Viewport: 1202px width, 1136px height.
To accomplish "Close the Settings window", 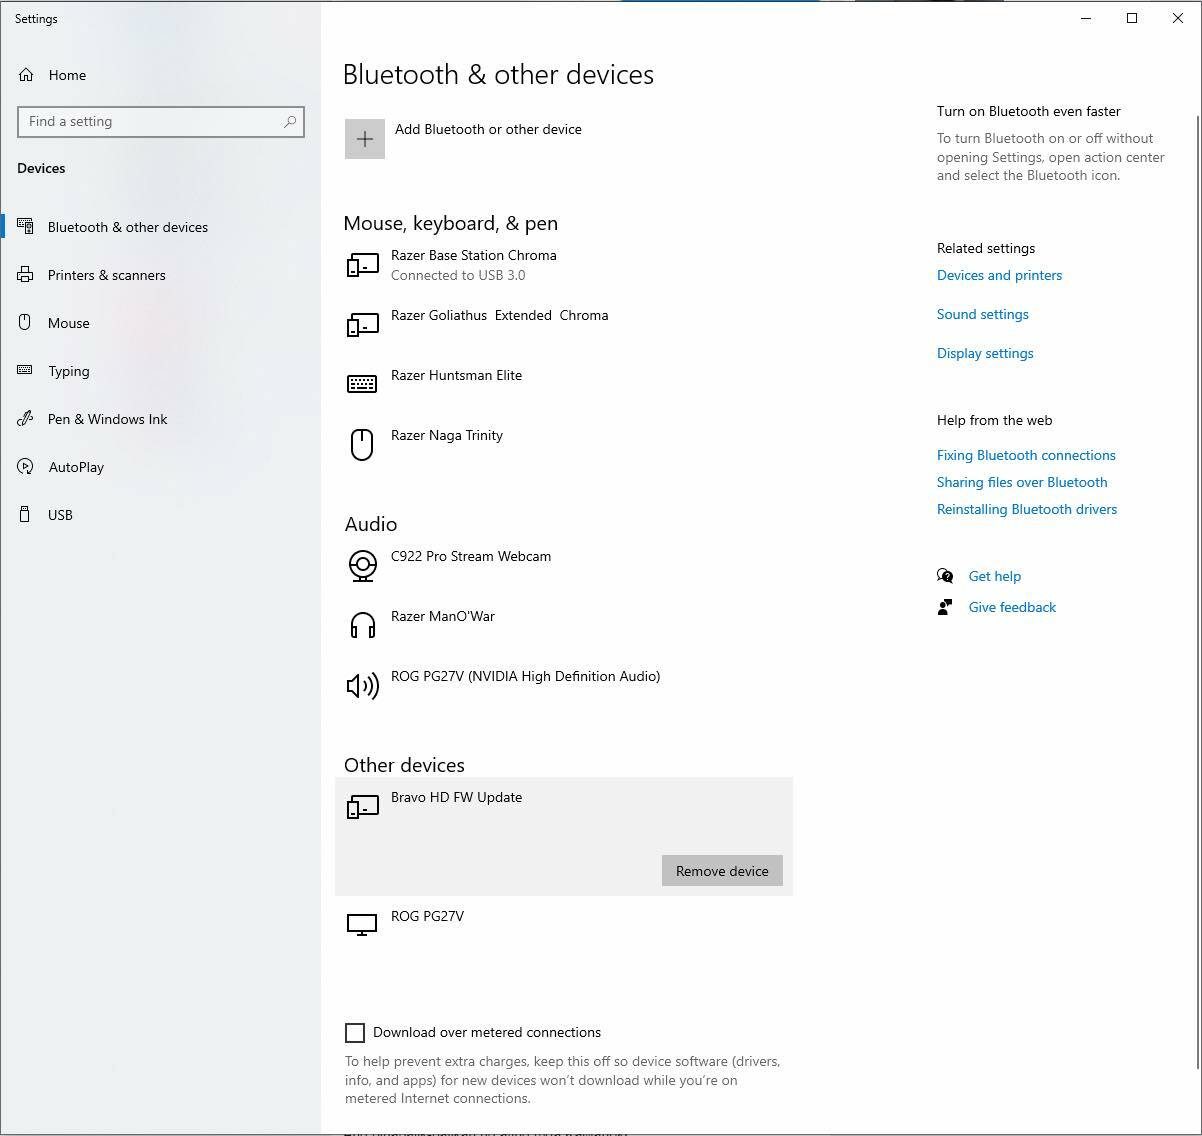I will (x=1178, y=18).
